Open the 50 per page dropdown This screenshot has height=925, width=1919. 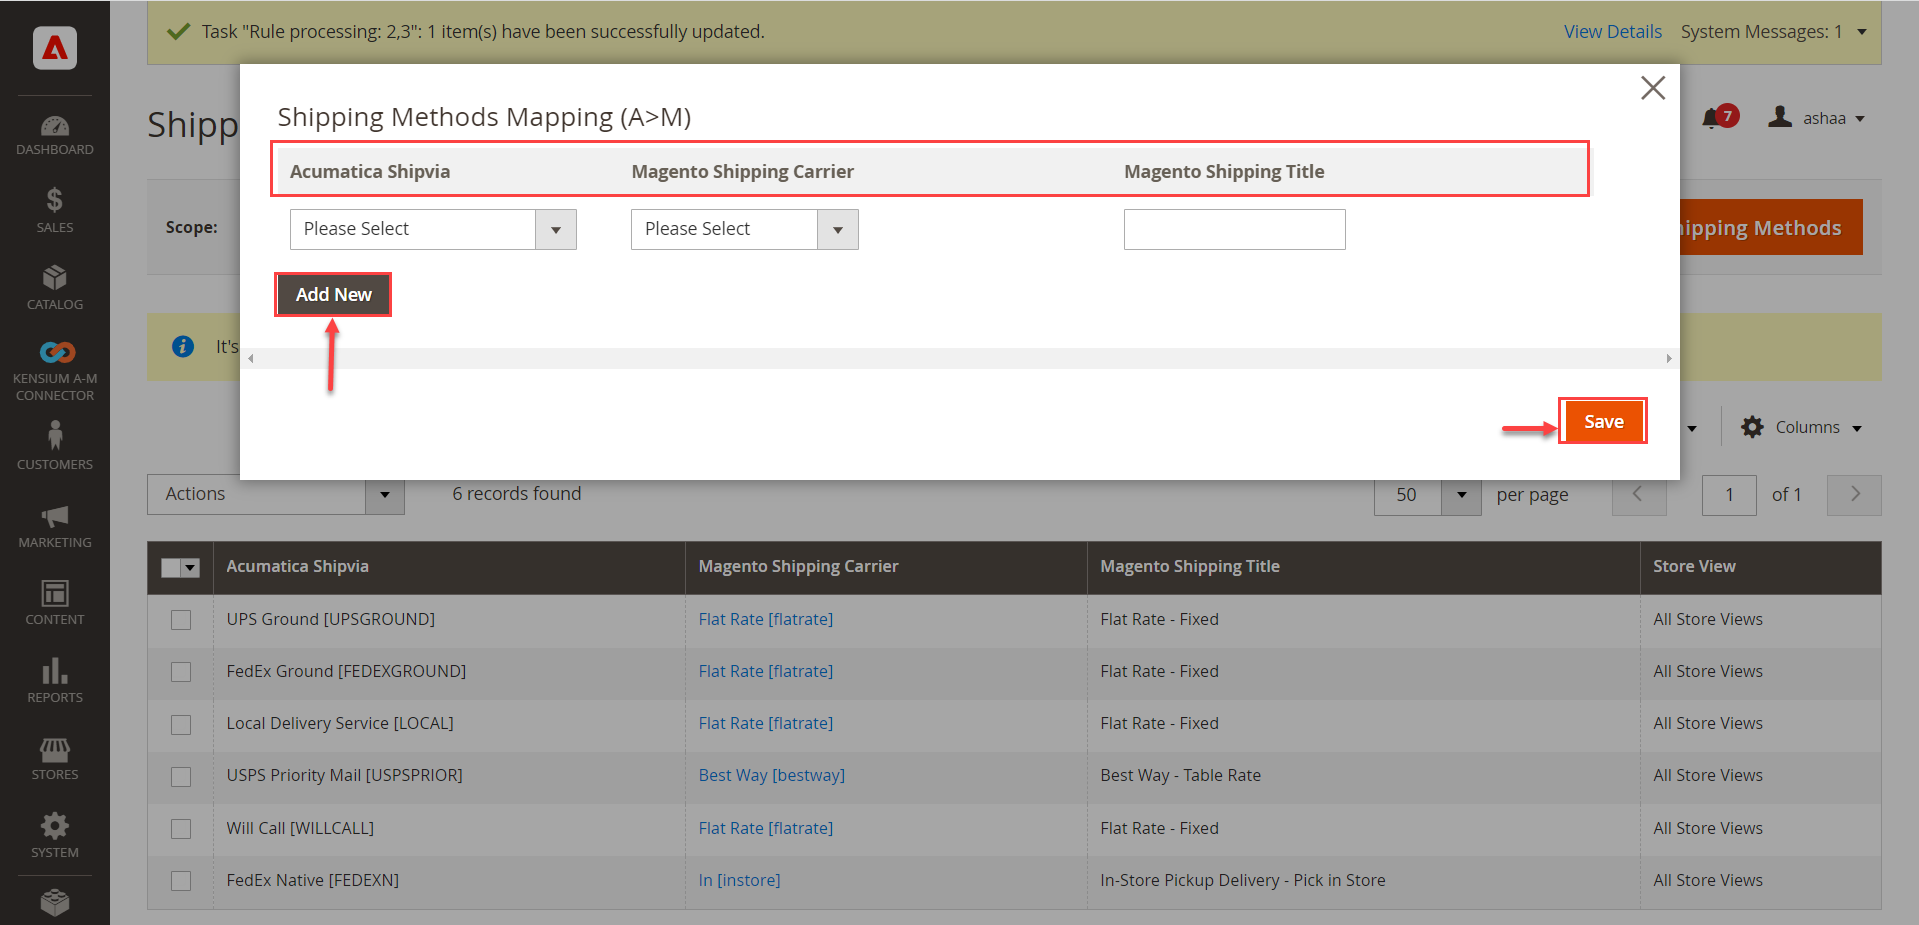pyautogui.click(x=1427, y=494)
